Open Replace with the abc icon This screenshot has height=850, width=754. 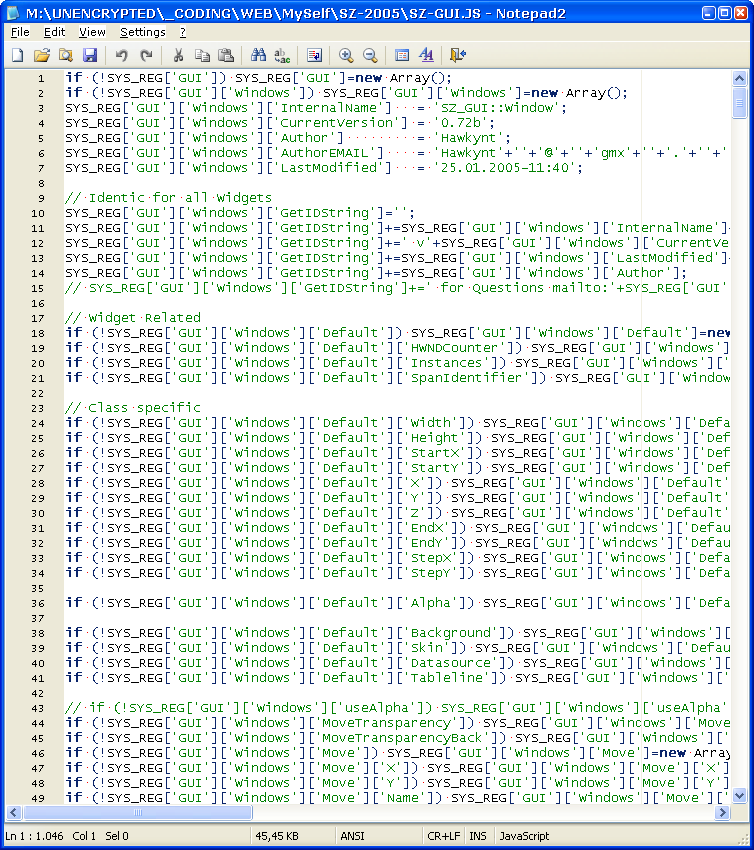point(282,55)
